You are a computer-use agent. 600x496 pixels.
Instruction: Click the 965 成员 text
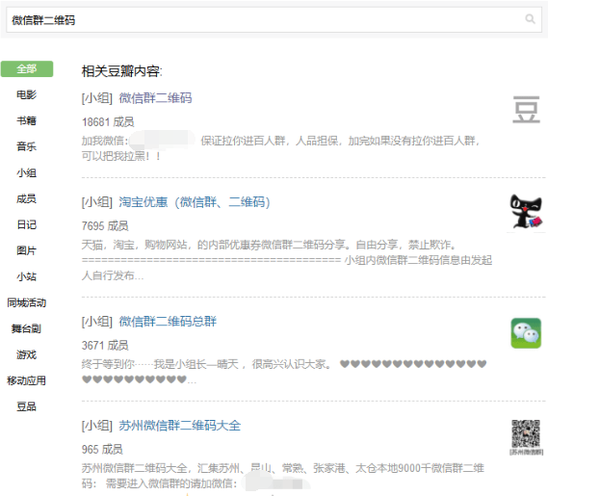coord(102,449)
